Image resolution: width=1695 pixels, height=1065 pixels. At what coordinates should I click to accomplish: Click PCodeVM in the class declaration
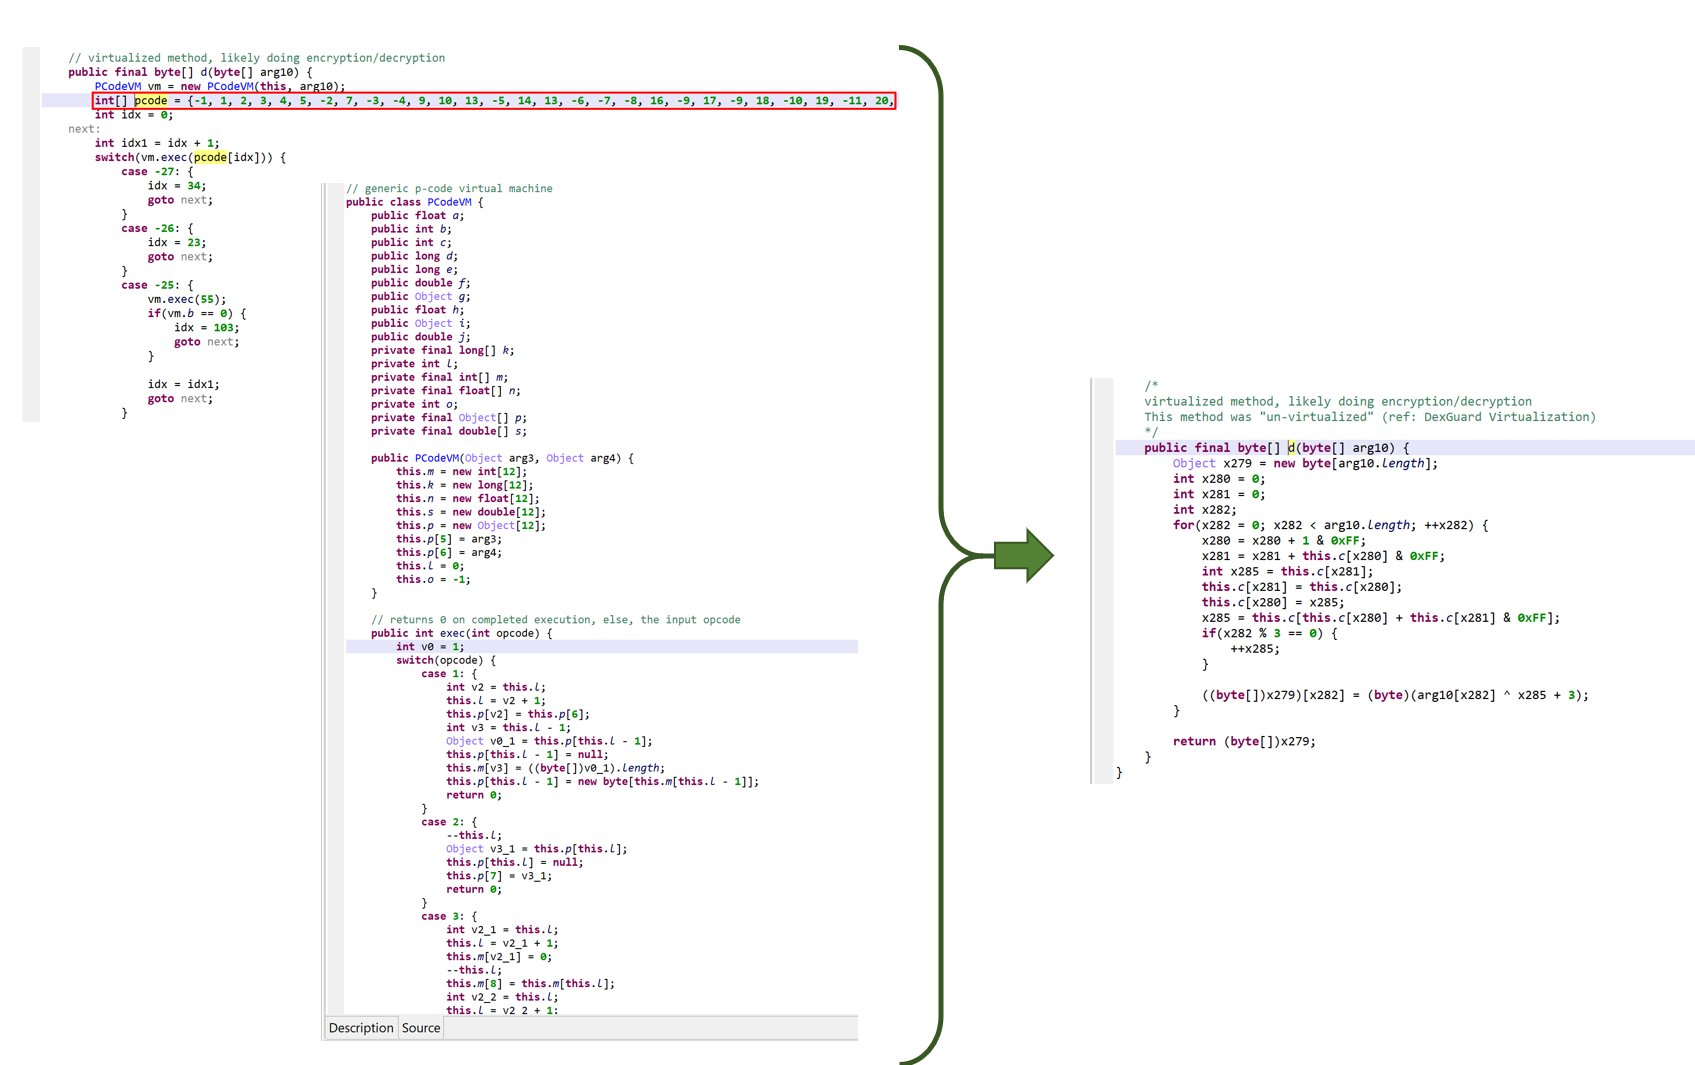coord(449,202)
